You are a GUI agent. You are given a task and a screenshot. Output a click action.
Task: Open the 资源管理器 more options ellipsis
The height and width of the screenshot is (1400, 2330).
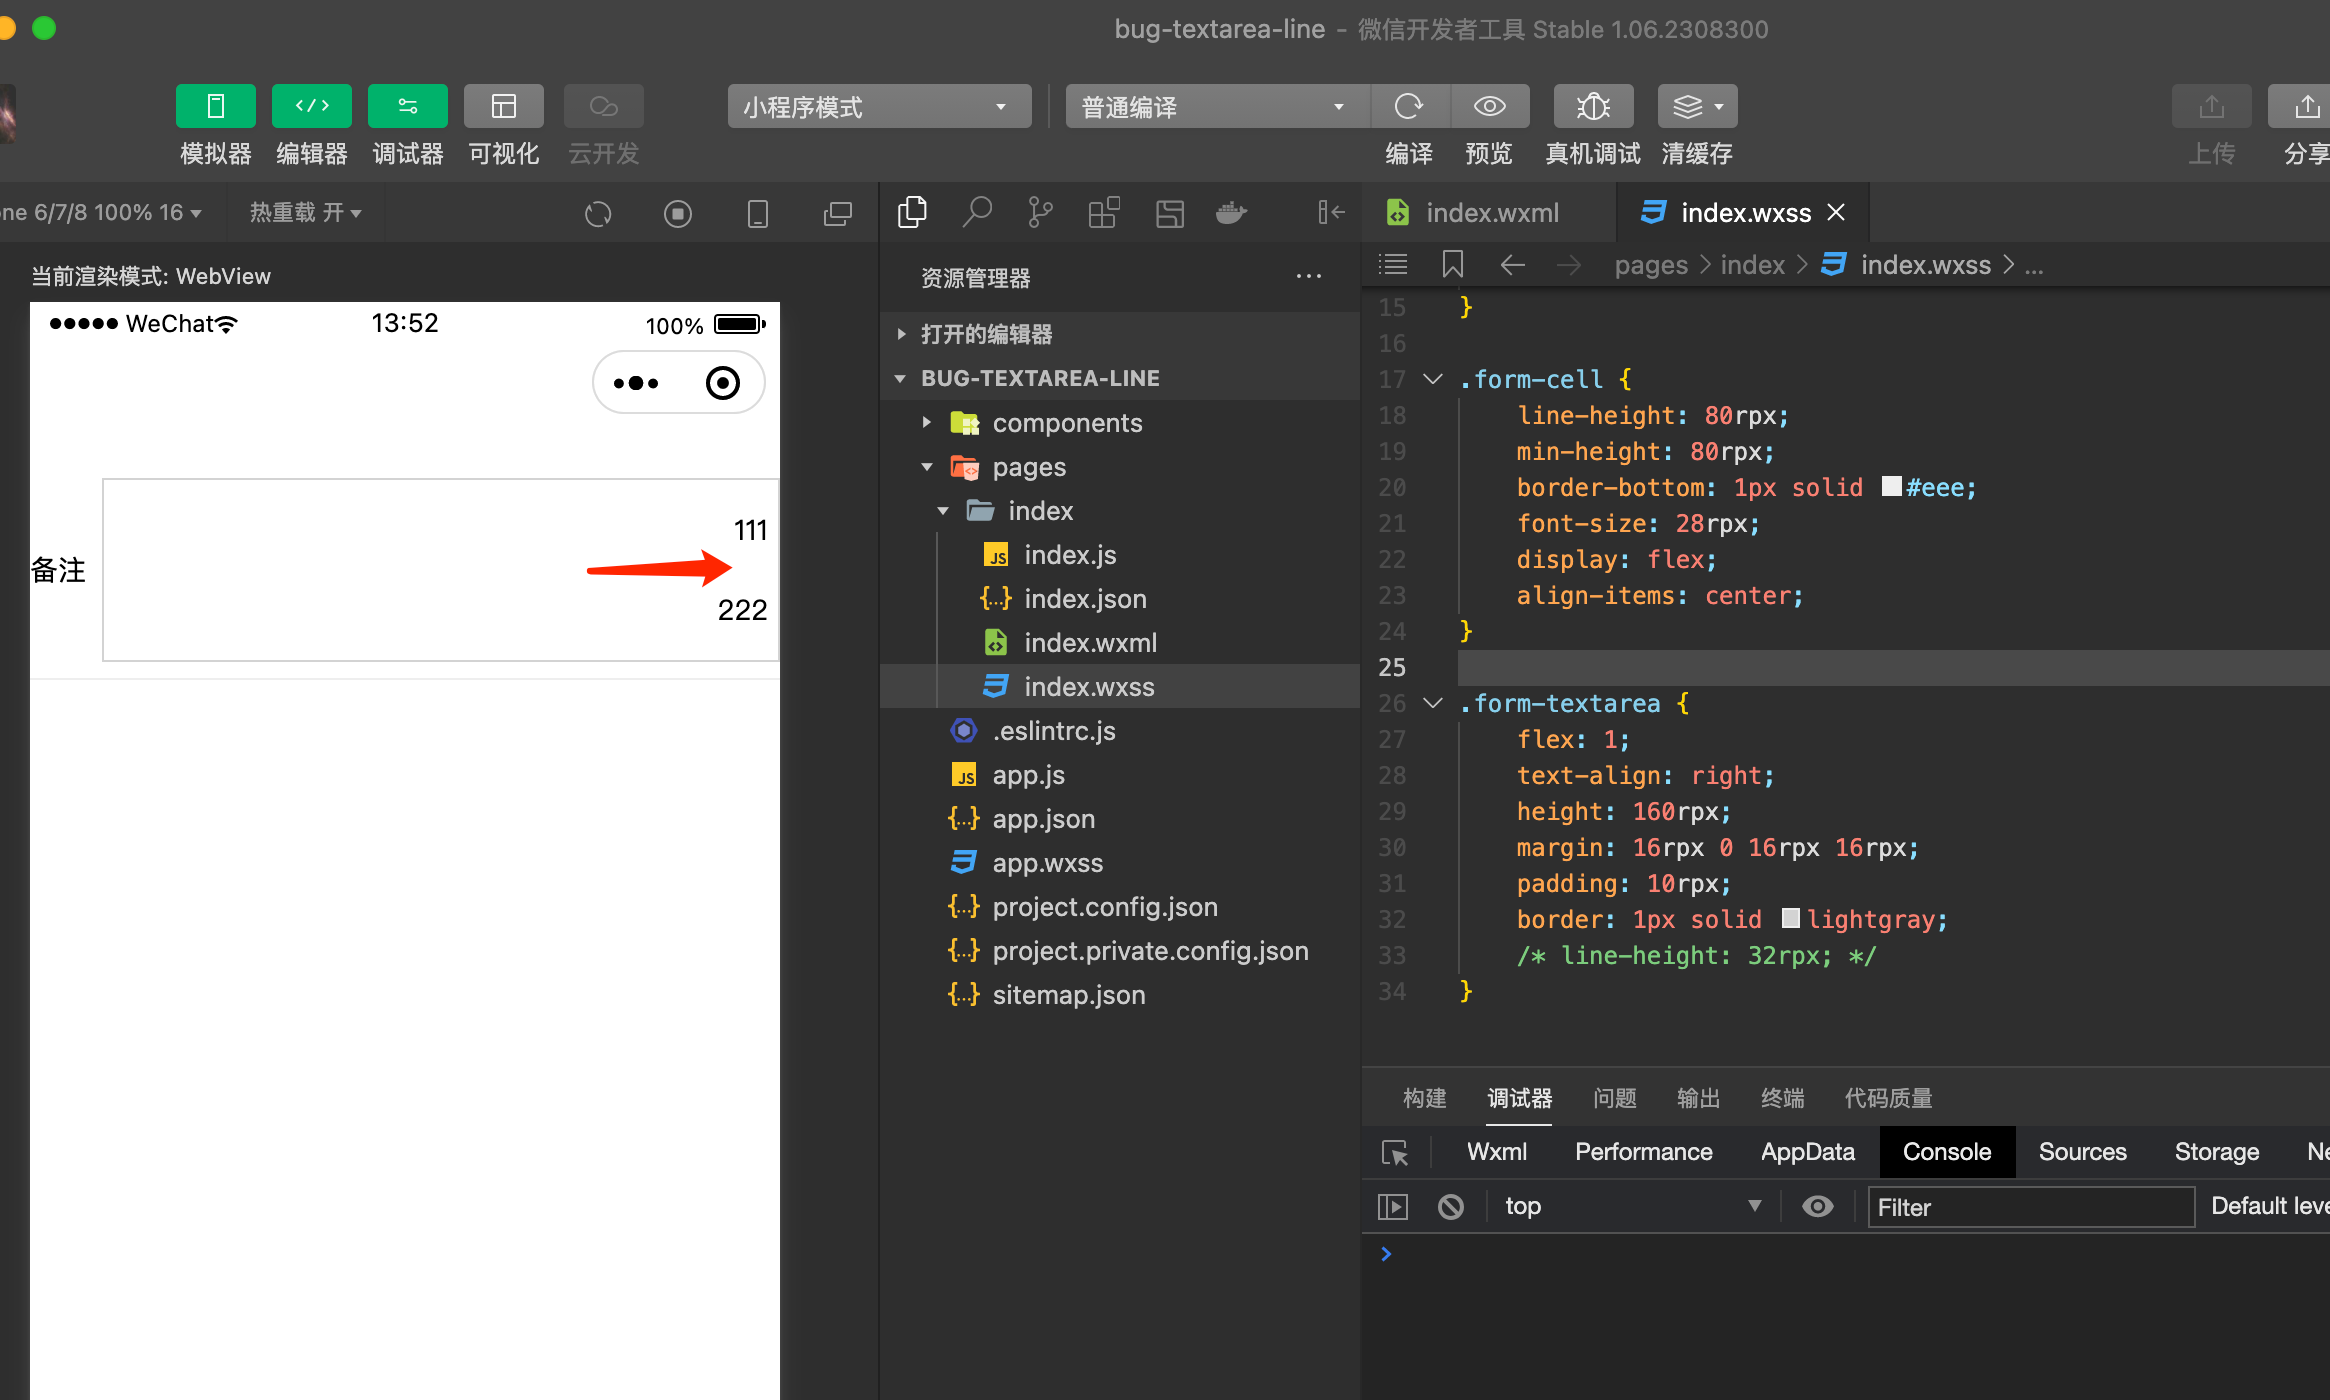[x=1309, y=277]
